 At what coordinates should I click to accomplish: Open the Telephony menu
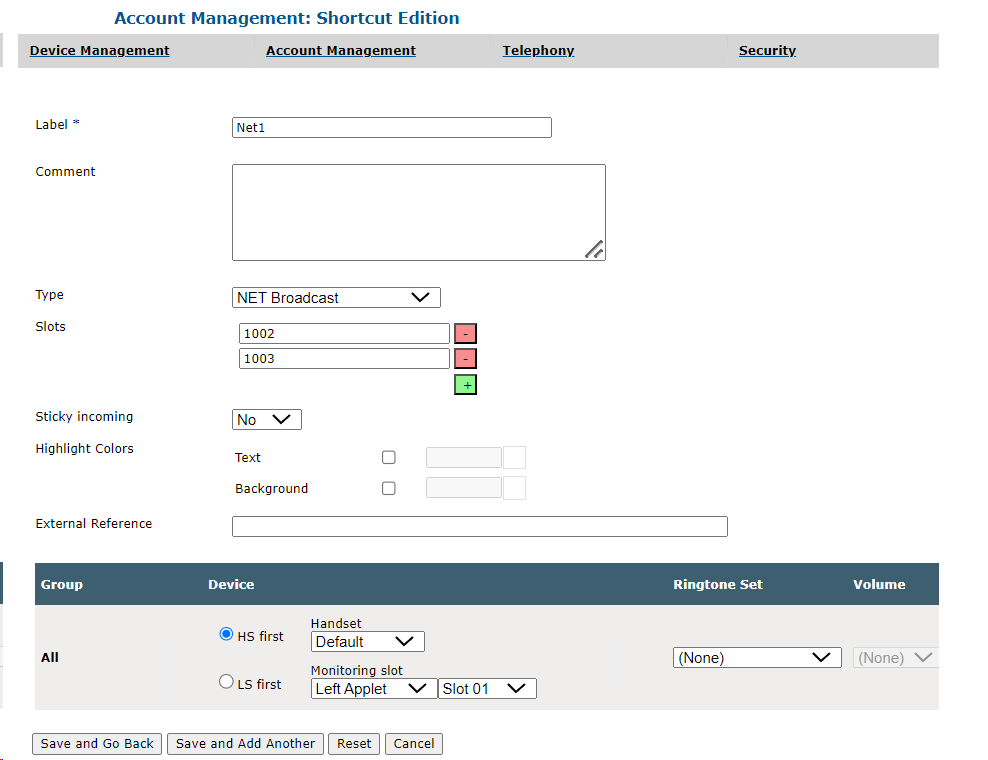538,50
